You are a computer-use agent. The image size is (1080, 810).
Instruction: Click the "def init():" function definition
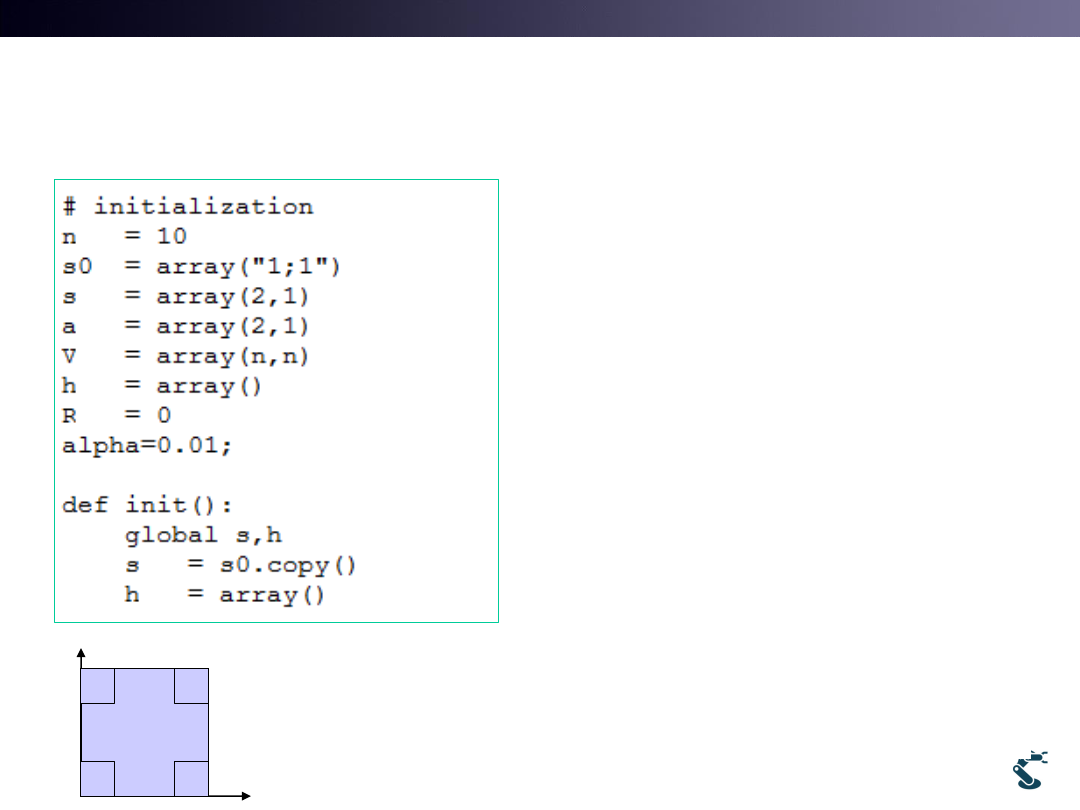click(x=148, y=505)
